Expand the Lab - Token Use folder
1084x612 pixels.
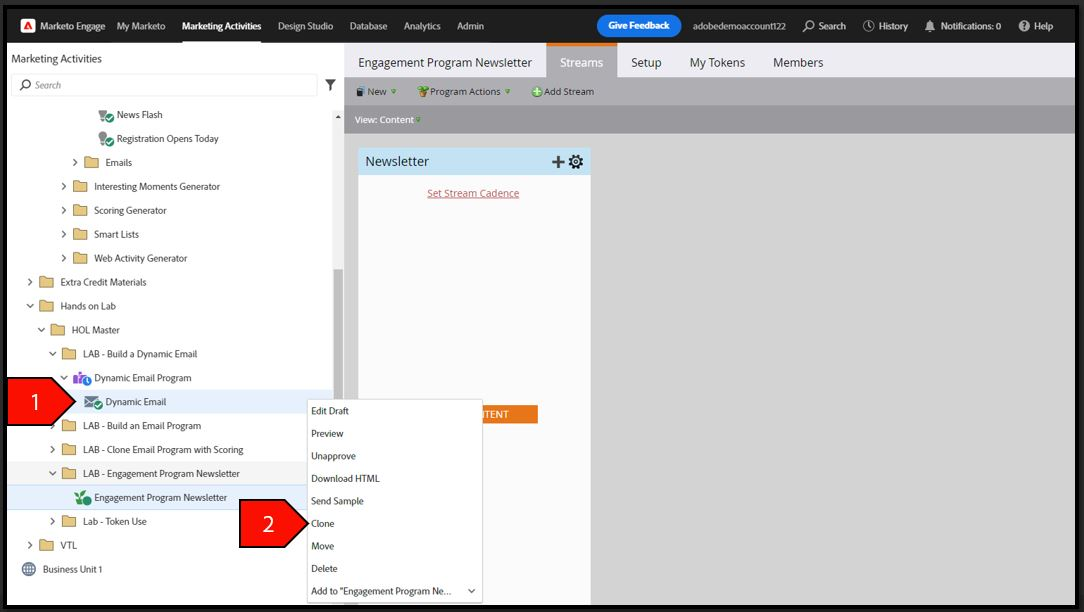point(53,521)
